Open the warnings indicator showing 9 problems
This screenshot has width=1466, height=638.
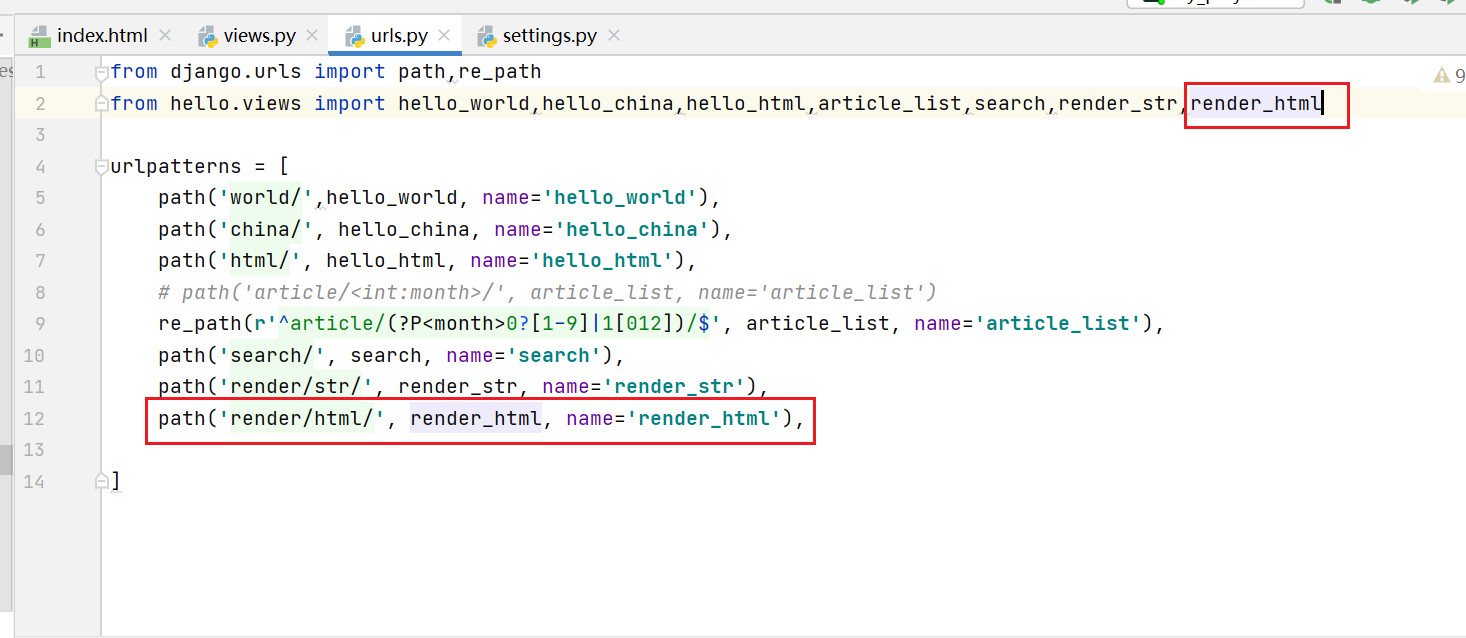[x=1449, y=75]
